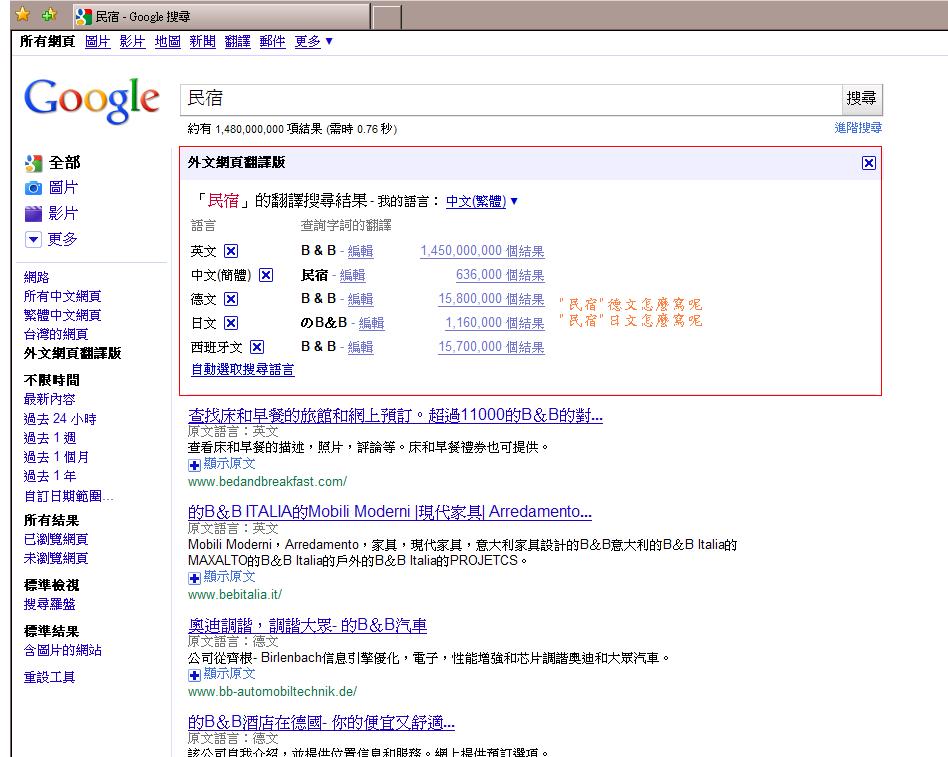This screenshot has height=757, width=948.
Task: Filter by 台灣的網頁
Action: pos(56,334)
